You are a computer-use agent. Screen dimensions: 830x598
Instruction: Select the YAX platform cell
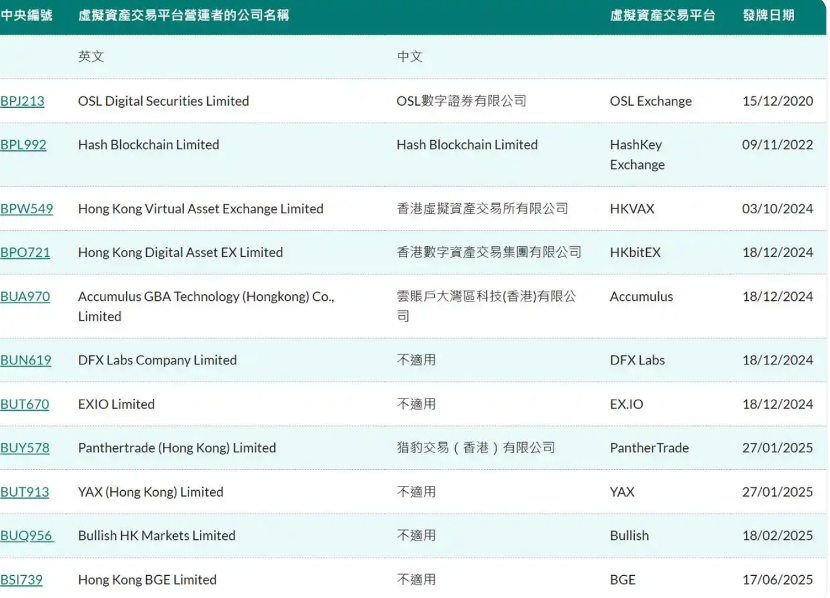click(x=622, y=492)
